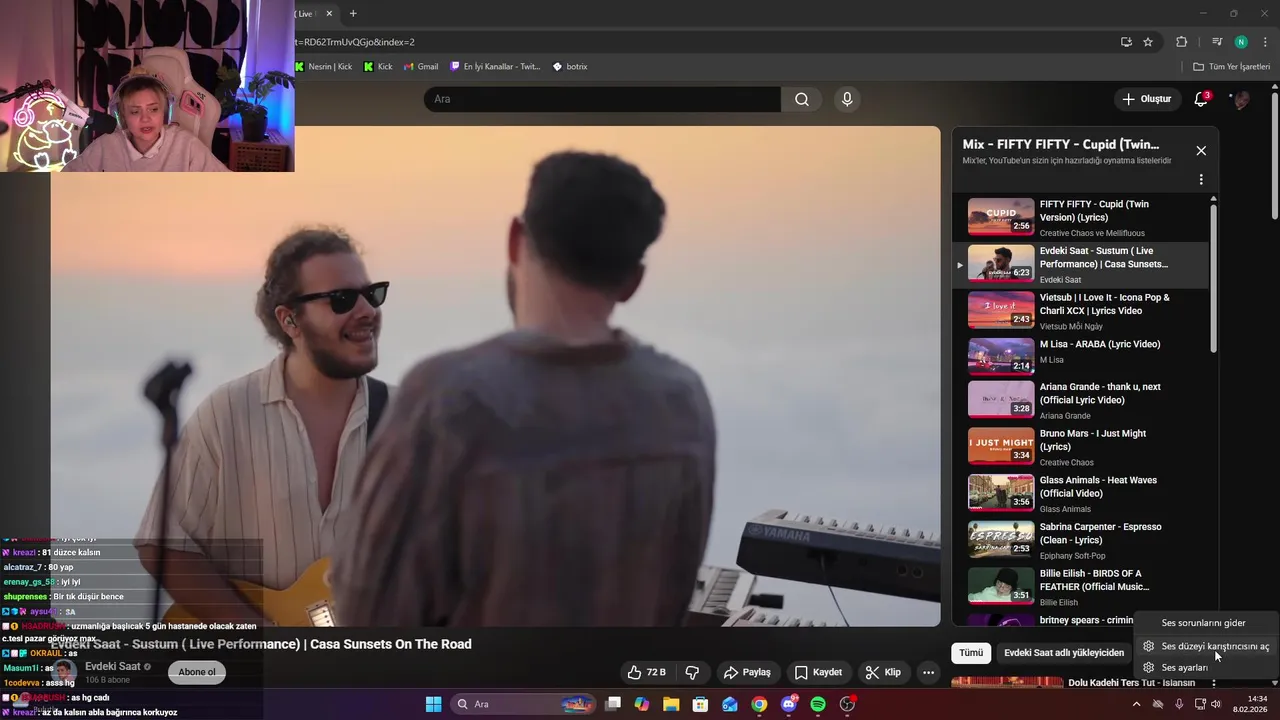Viewport: 1280px width, 720px height.
Task: Open Chrome media controls icon
Action: (x=1217, y=42)
